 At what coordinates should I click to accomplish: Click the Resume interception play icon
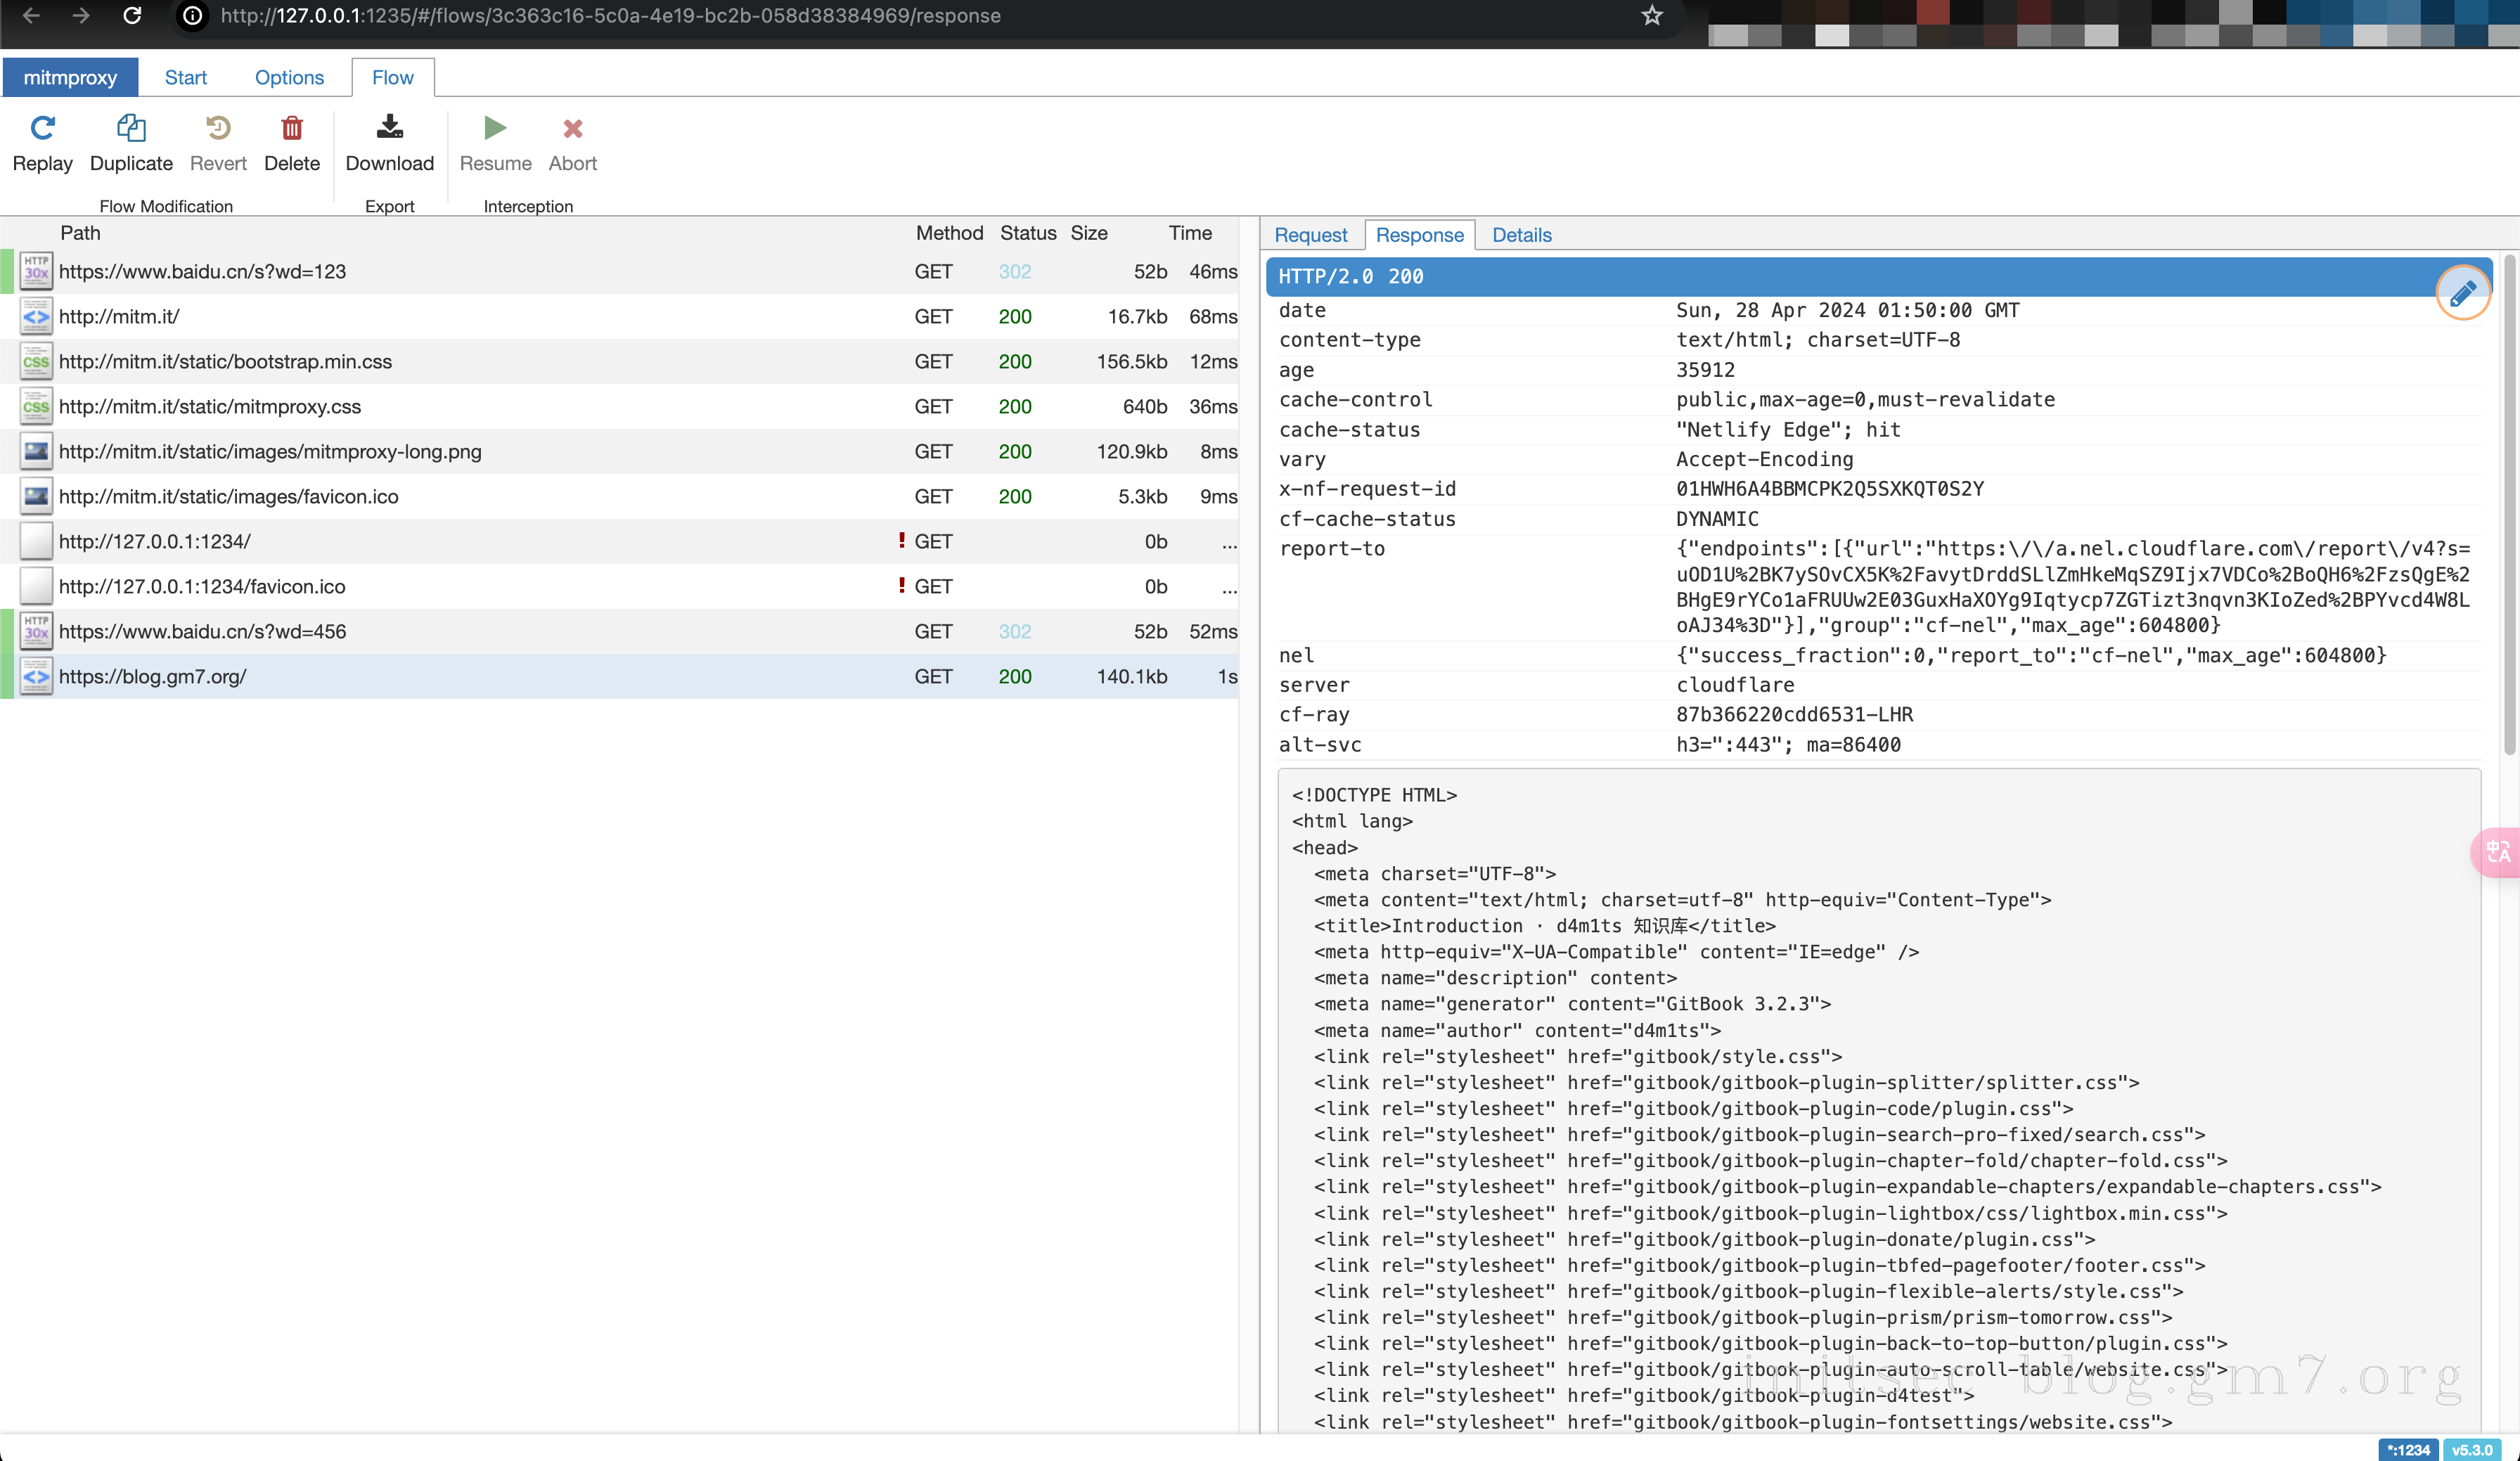coord(495,129)
